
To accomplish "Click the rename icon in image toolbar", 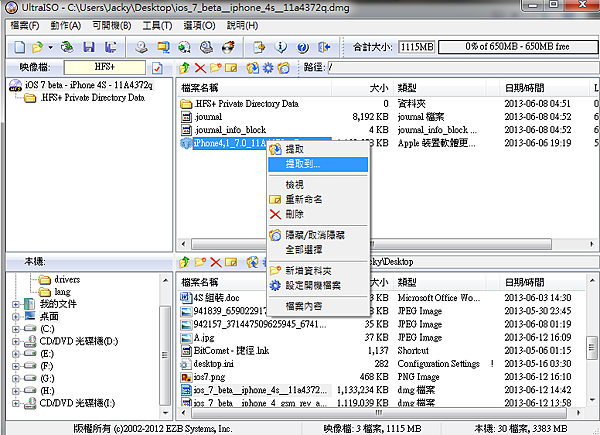I will (231, 68).
